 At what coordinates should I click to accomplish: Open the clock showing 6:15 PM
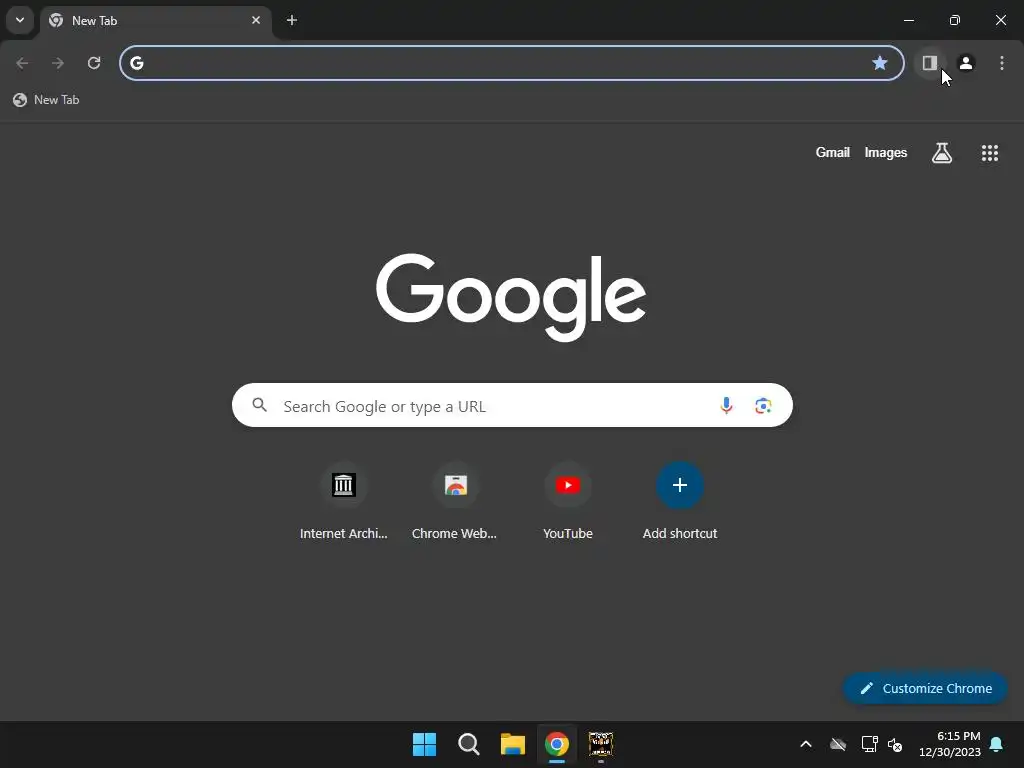click(x=950, y=744)
